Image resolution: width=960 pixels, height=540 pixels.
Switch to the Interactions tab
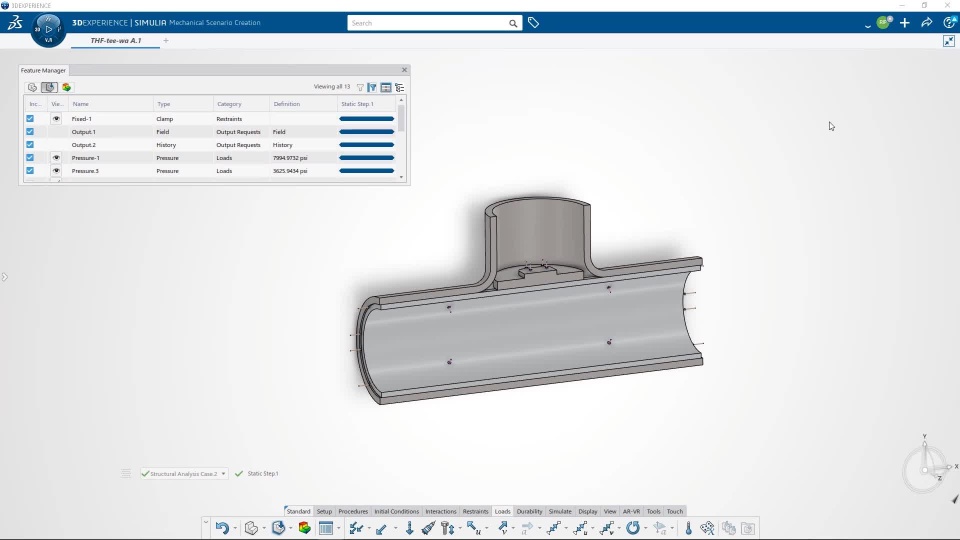point(441,511)
